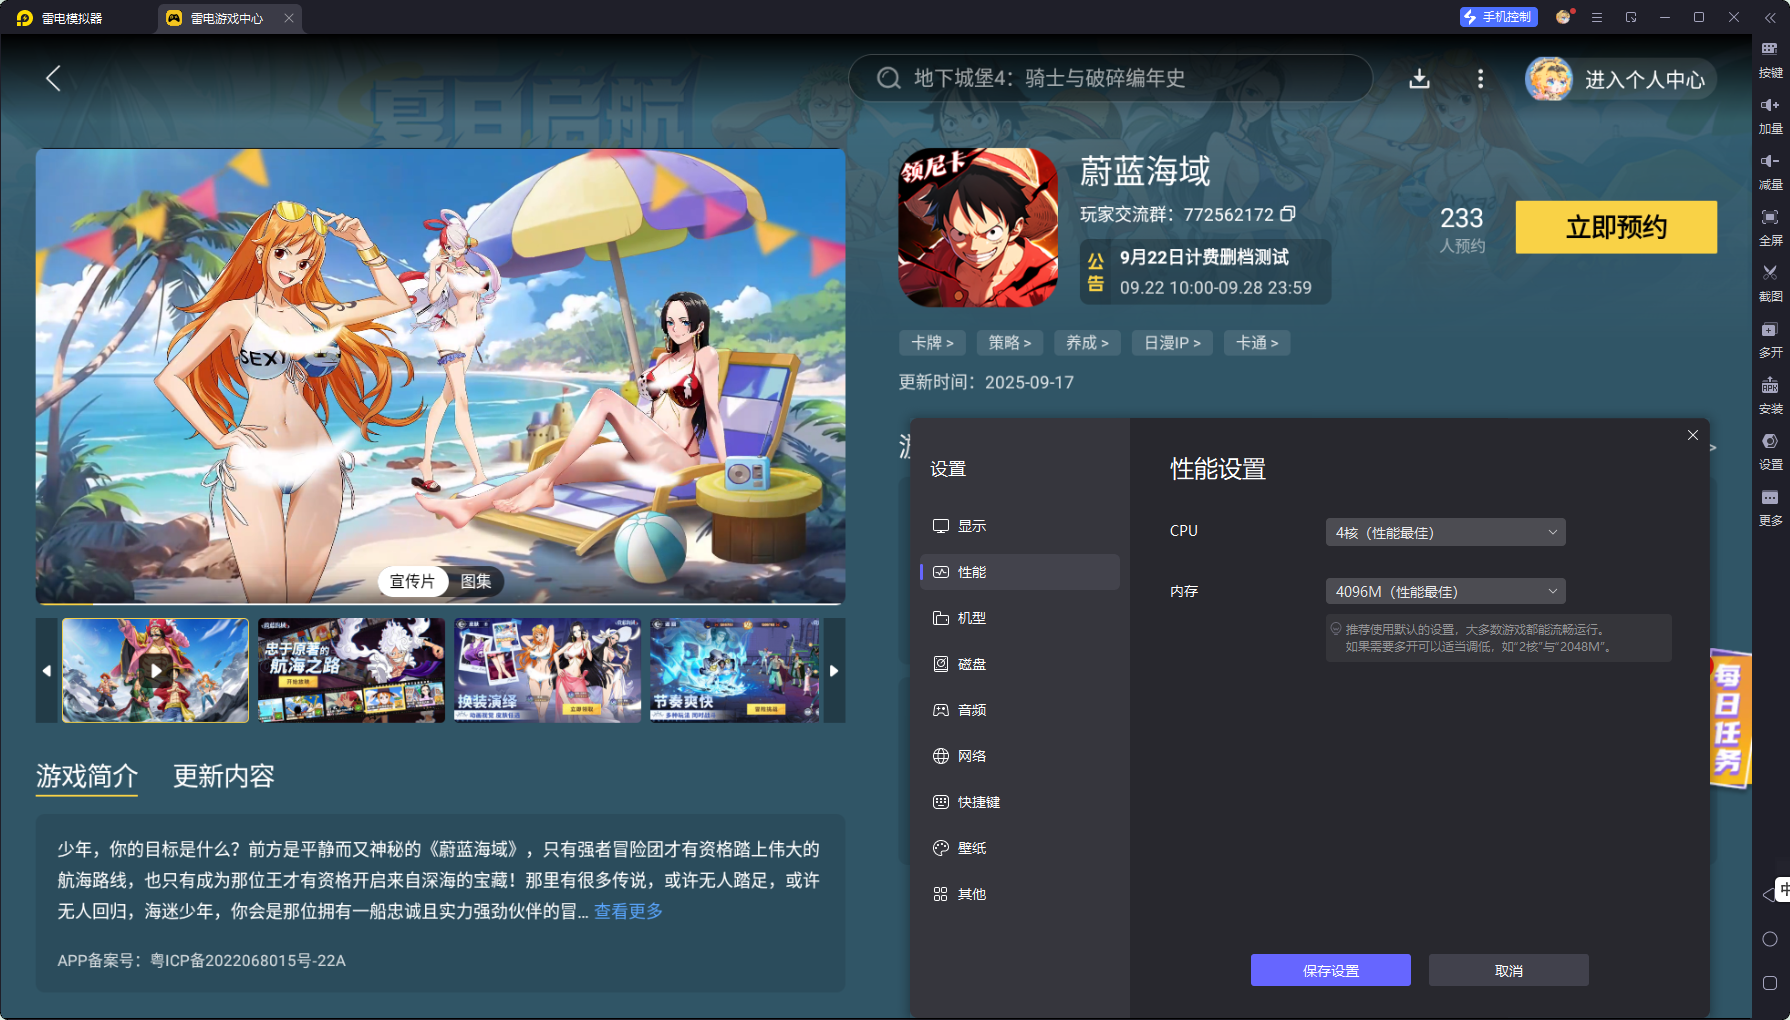Click the 安装 APK install icon
Image resolution: width=1790 pixels, height=1020 pixels.
point(1770,385)
